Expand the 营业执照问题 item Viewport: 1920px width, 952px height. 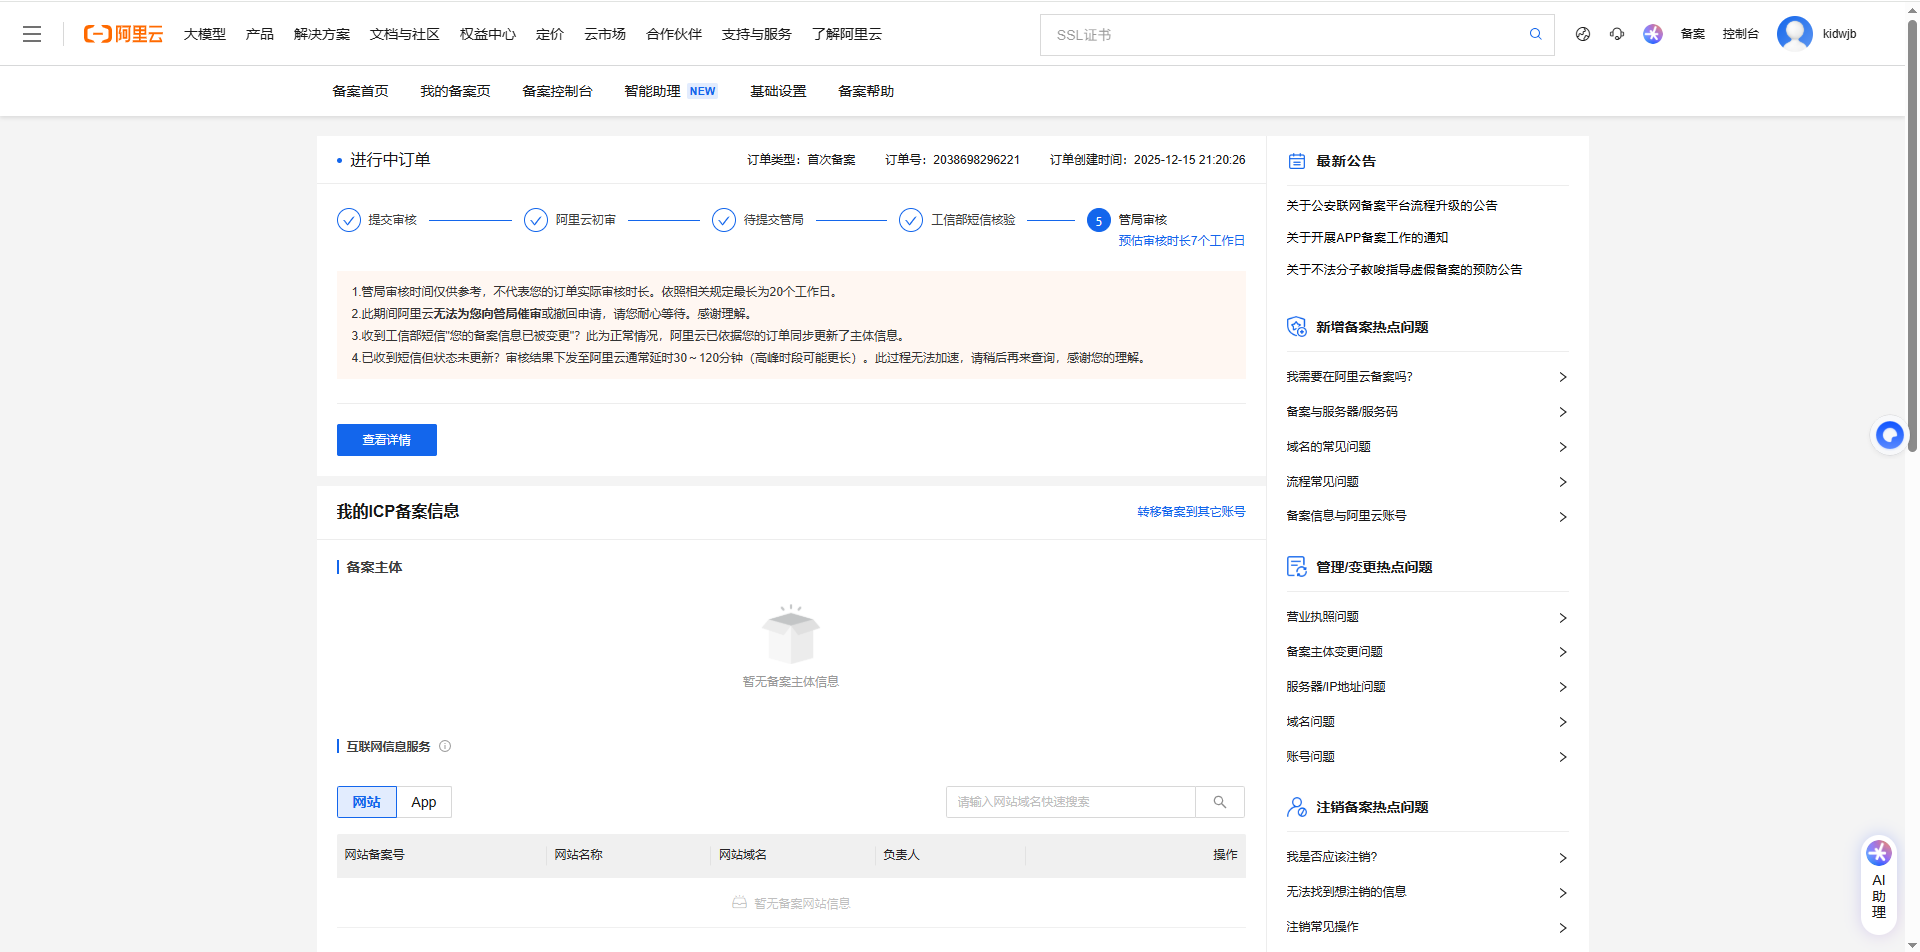(1426, 617)
